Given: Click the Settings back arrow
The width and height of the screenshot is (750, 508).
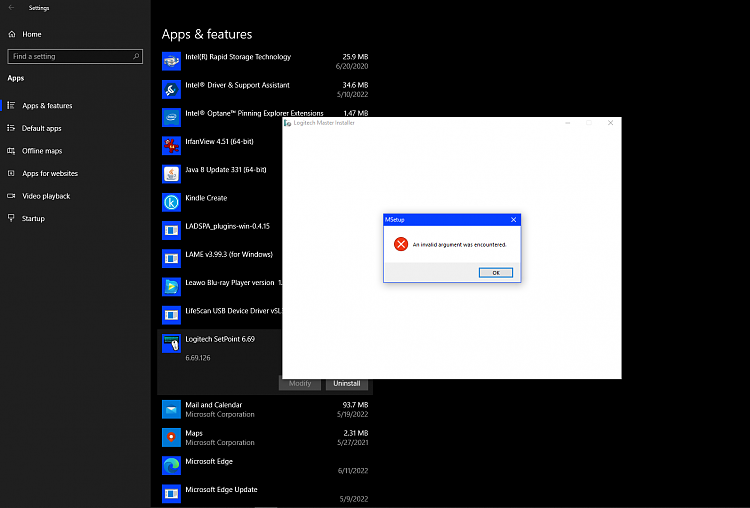Looking at the screenshot, I should tap(11, 8).
